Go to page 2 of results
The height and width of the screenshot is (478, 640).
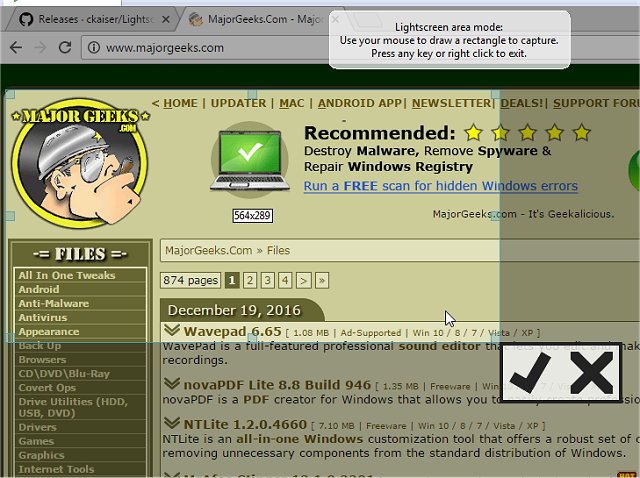click(x=250, y=280)
